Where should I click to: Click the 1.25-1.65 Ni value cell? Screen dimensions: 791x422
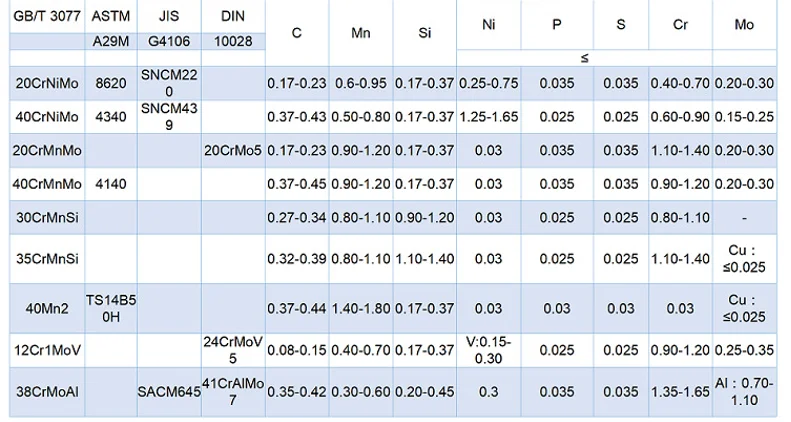[488, 117]
